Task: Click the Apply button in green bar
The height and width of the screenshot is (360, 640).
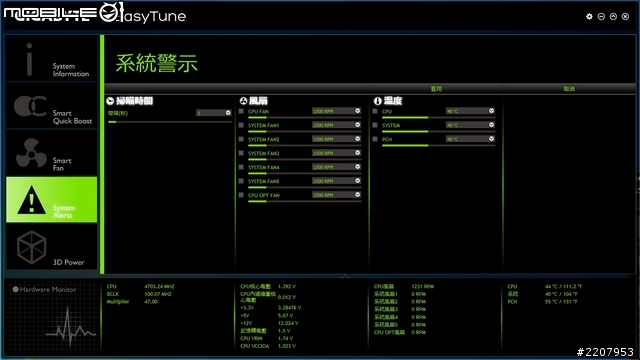Action: 436,89
